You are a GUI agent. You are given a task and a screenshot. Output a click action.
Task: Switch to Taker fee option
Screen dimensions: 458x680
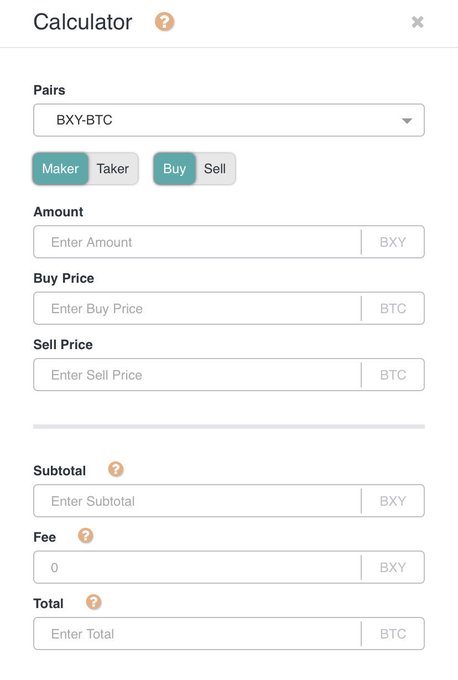(113, 168)
